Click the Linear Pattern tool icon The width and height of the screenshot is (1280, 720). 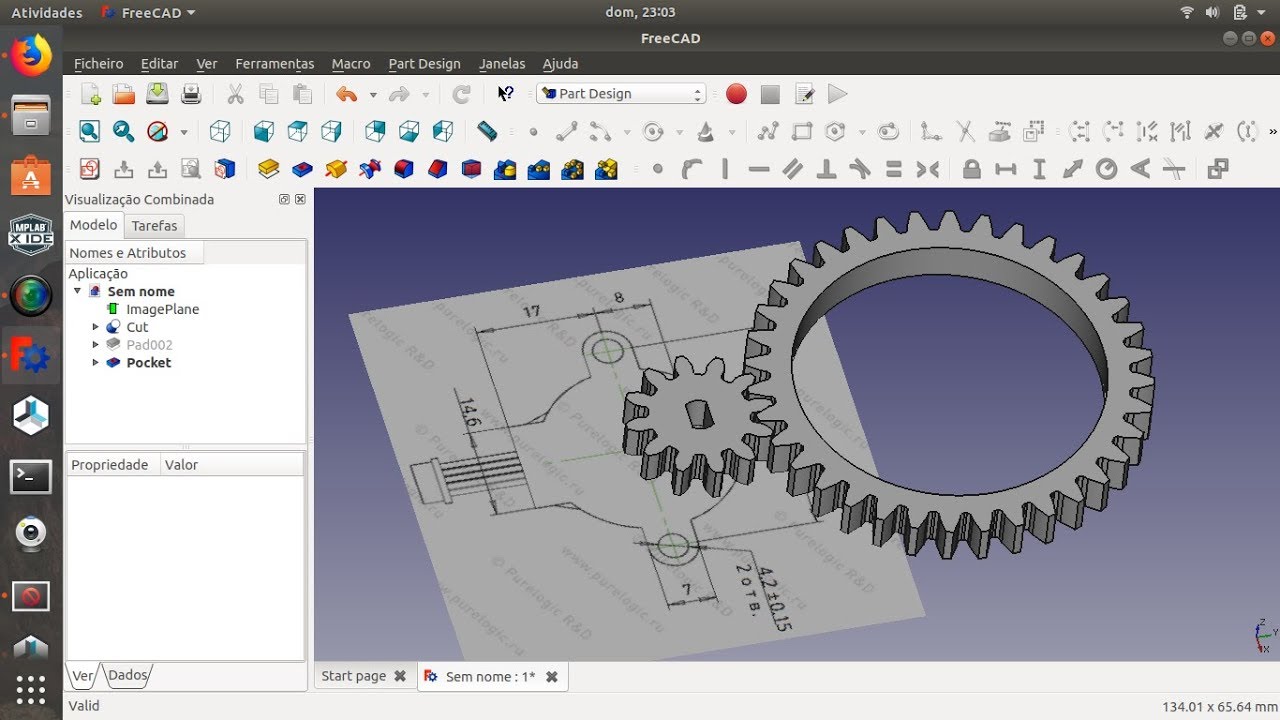pos(539,169)
